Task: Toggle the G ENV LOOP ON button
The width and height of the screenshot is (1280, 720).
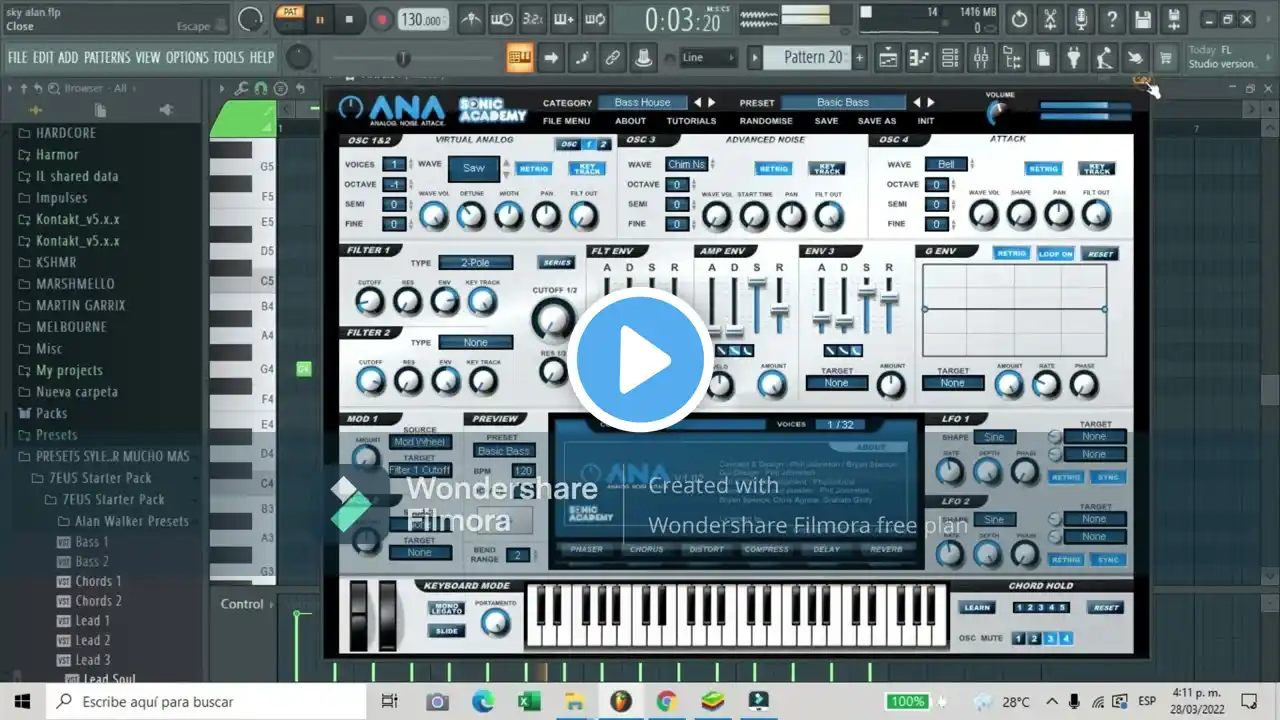Action: coord(1055,254)
